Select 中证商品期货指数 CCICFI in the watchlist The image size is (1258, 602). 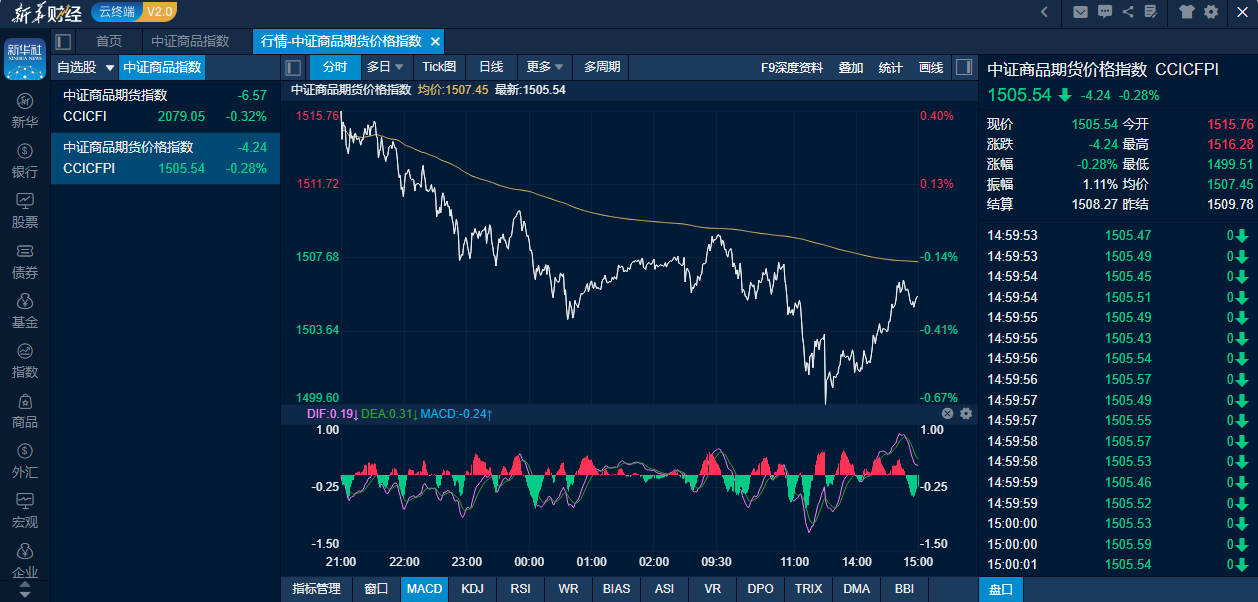click(x=165, y=106)
